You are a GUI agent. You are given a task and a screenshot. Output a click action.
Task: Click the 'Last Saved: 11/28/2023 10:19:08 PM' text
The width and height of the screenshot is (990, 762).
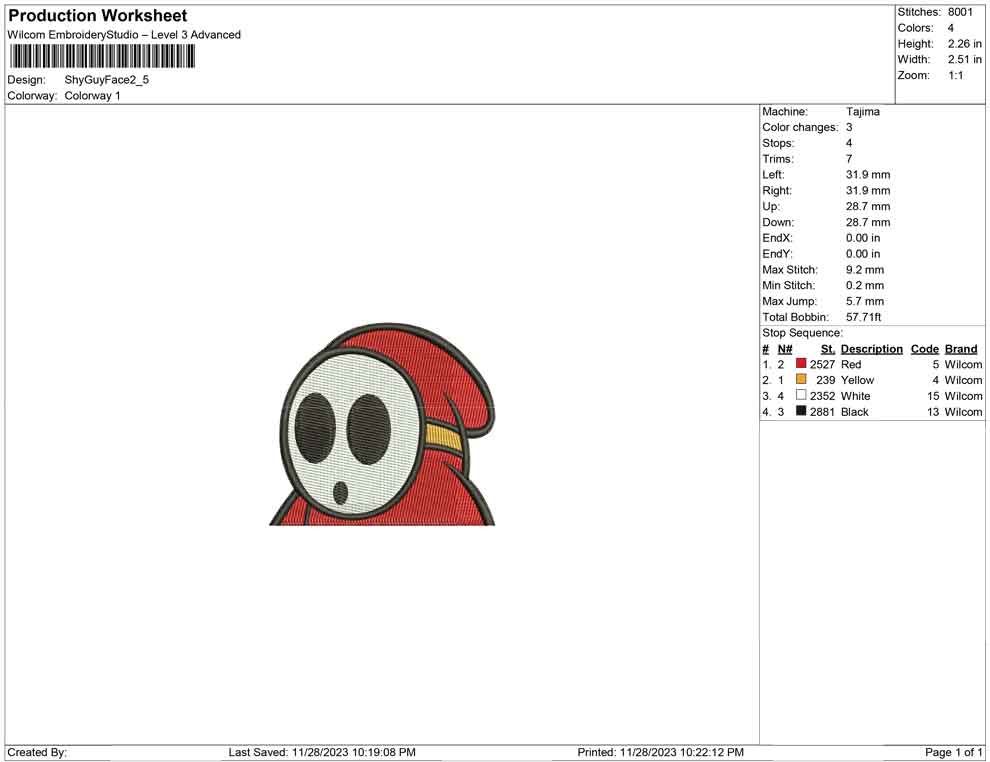(322, 752)
